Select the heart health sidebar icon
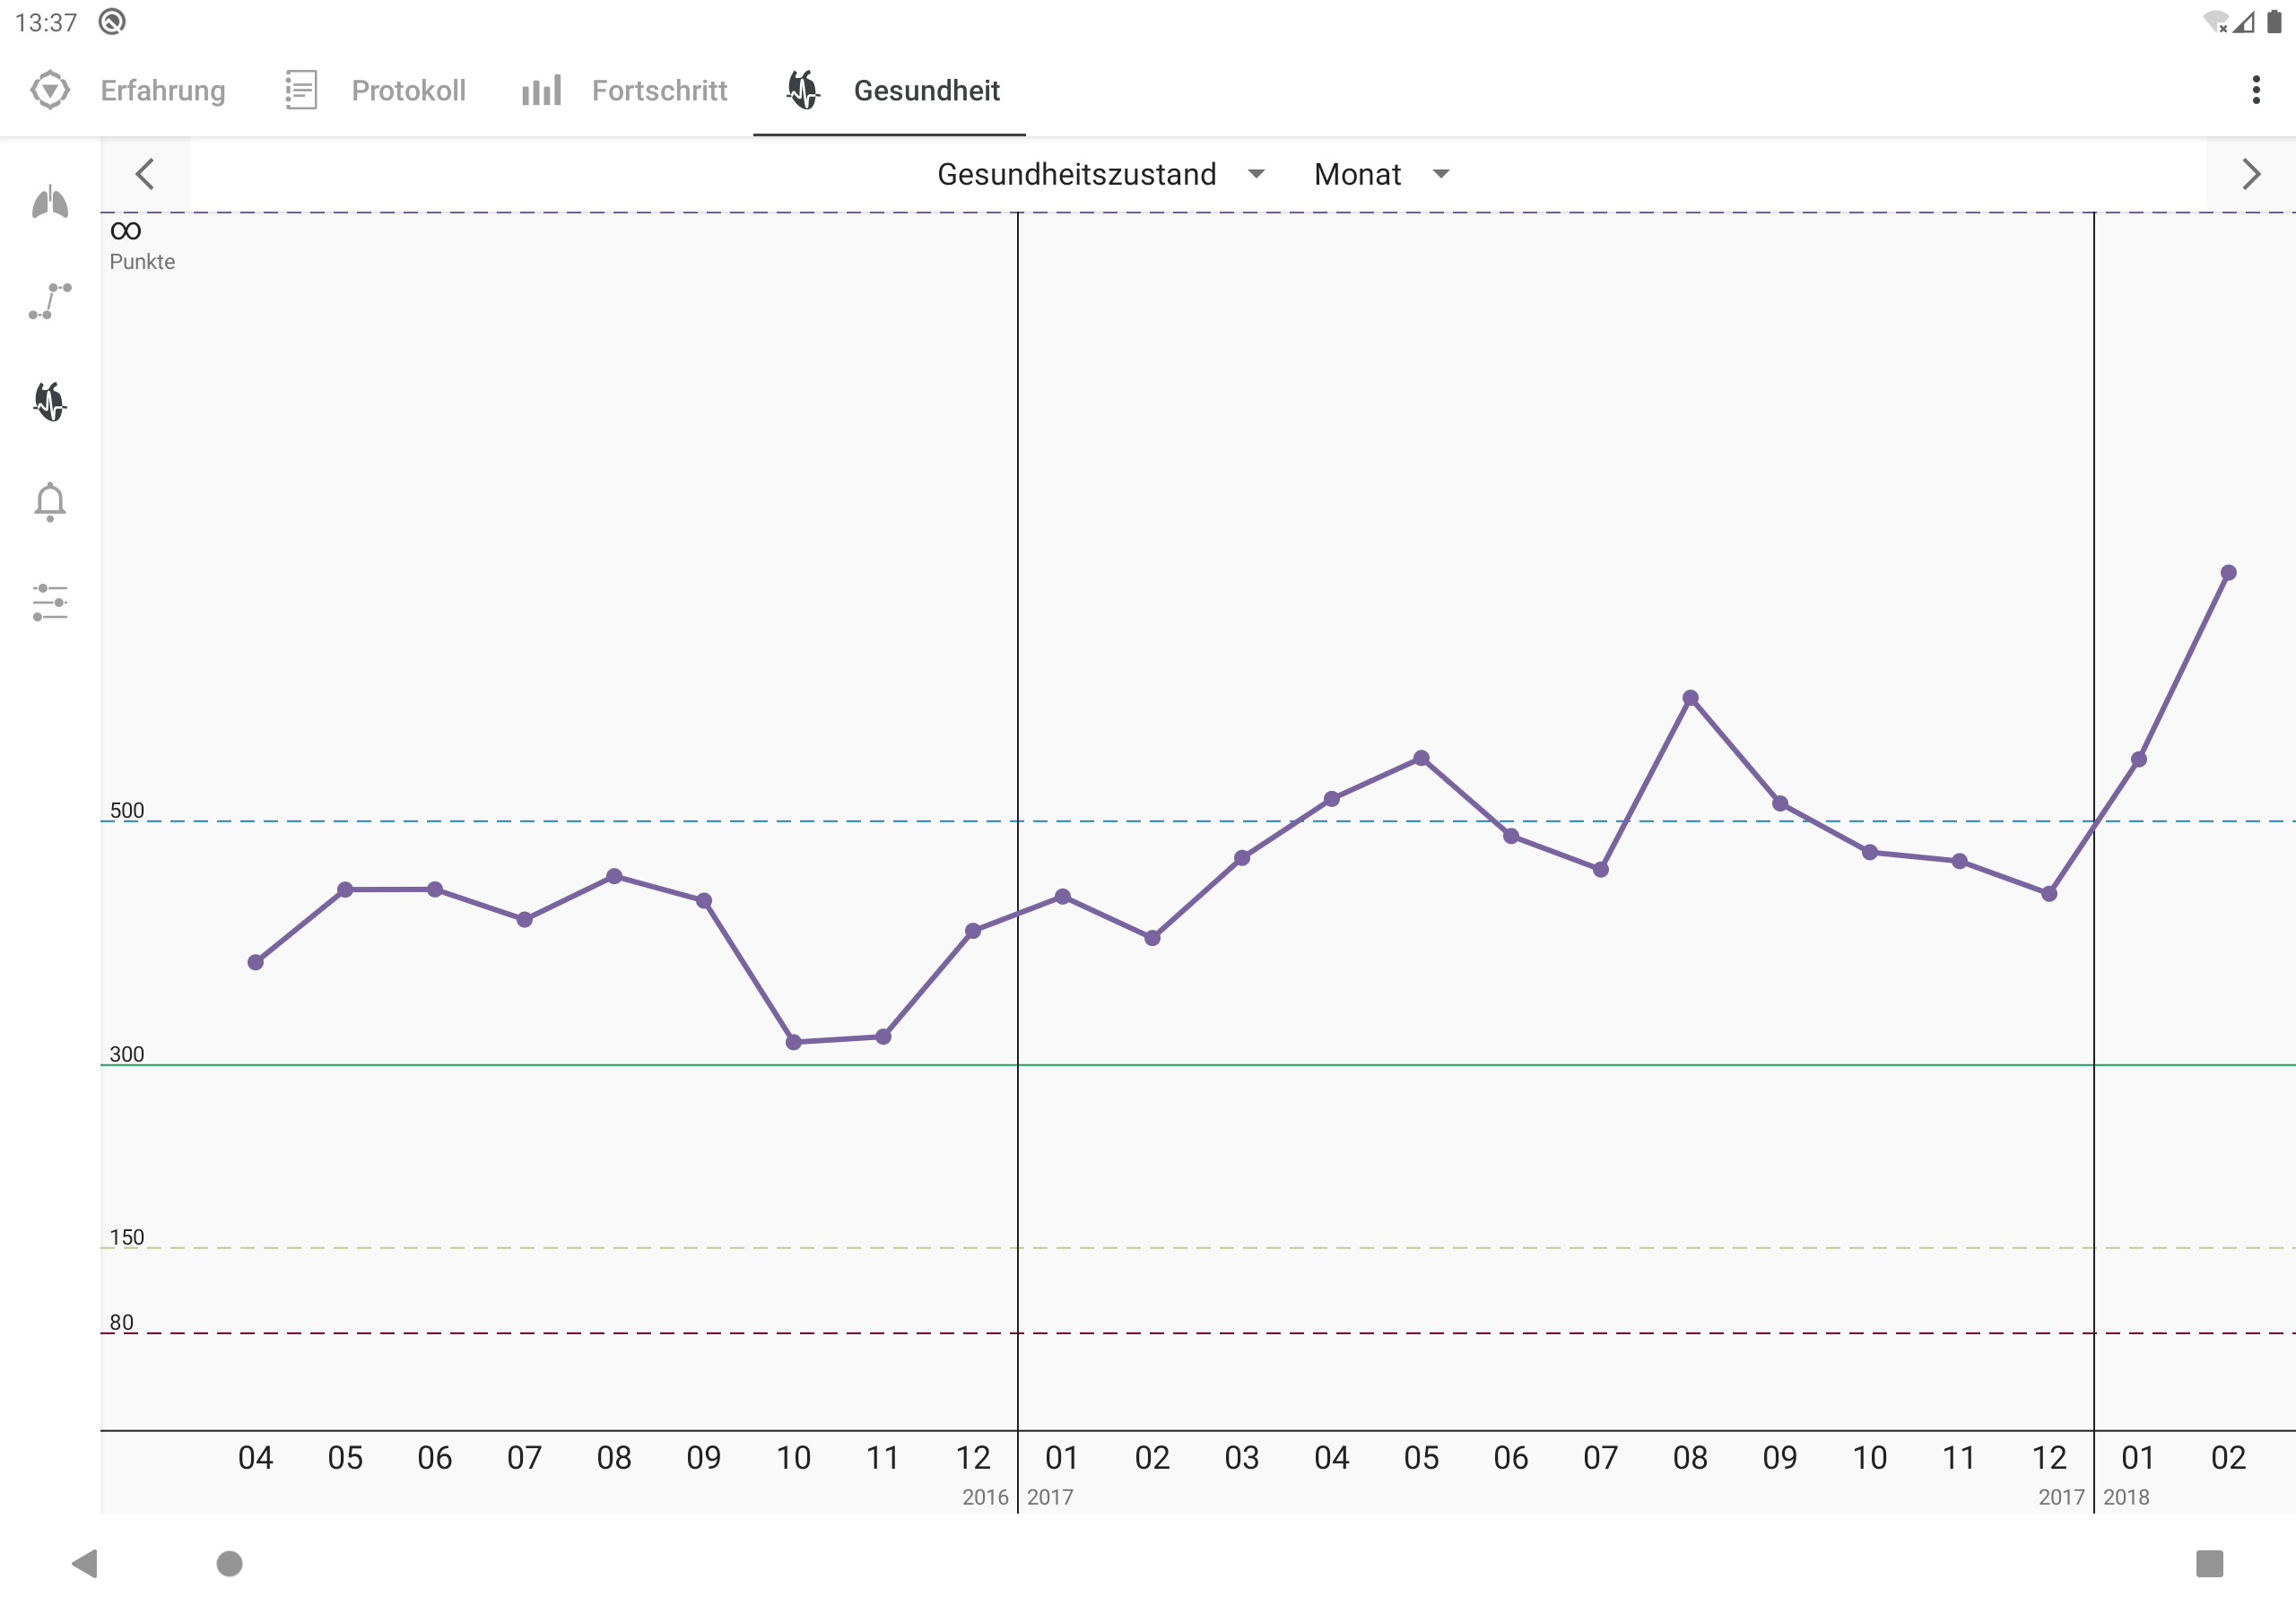Screen dimensions: 2296x1614 [50, 401]
